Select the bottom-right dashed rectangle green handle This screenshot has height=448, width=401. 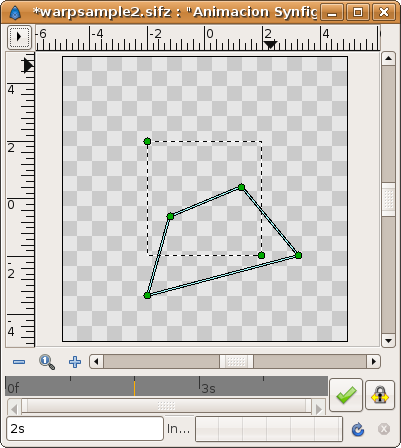click(x=261, y=255)
